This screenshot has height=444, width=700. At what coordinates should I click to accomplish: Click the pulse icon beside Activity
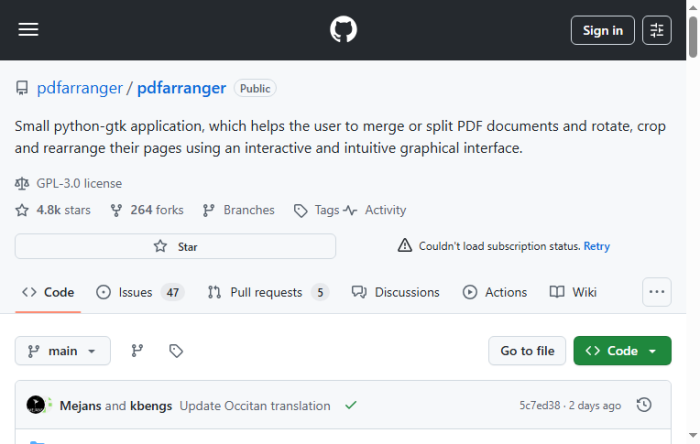(x=350, y=210)
